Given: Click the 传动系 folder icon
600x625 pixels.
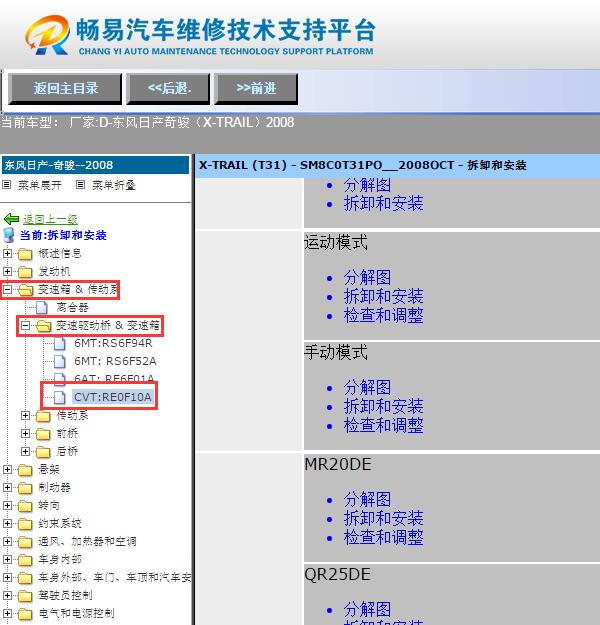Looking at the screenshot, I should [43, 416].
